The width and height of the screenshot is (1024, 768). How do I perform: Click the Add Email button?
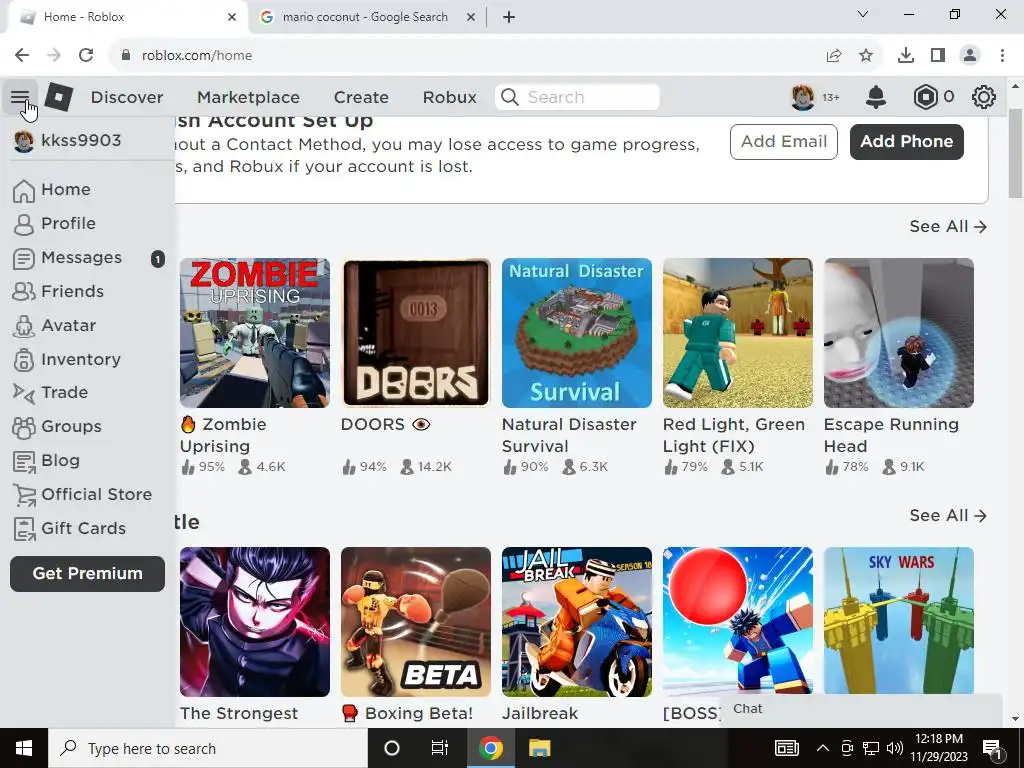point(784,141)
